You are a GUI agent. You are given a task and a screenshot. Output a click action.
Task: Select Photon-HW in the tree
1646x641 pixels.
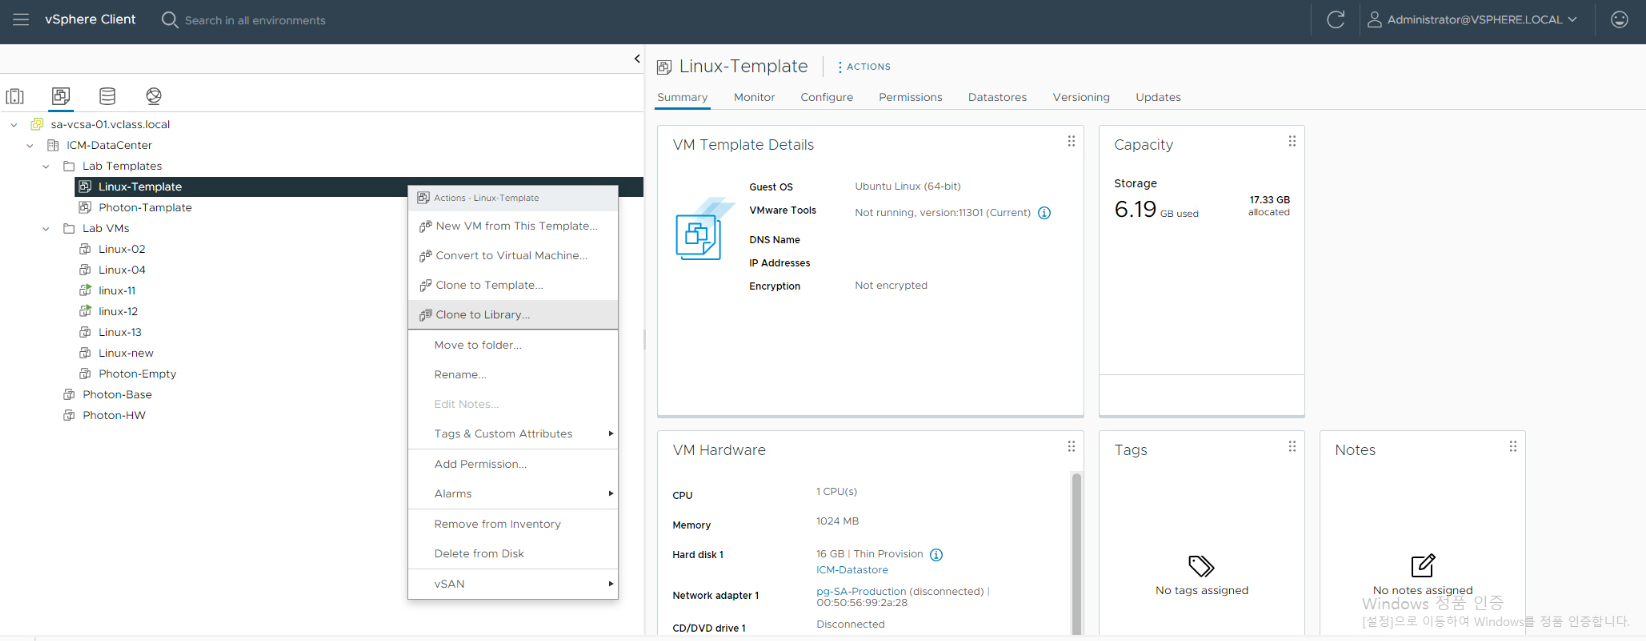[114, 416]
